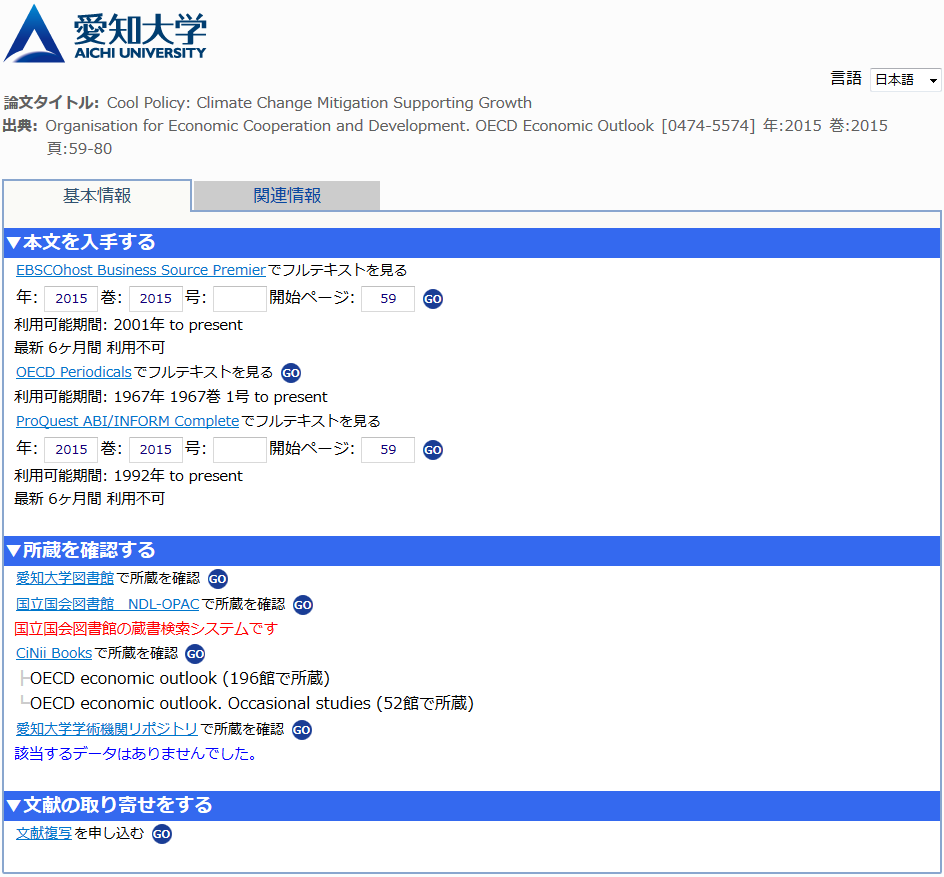Click '利用可能期間: 1992年 to present' text

coord(128,476)
